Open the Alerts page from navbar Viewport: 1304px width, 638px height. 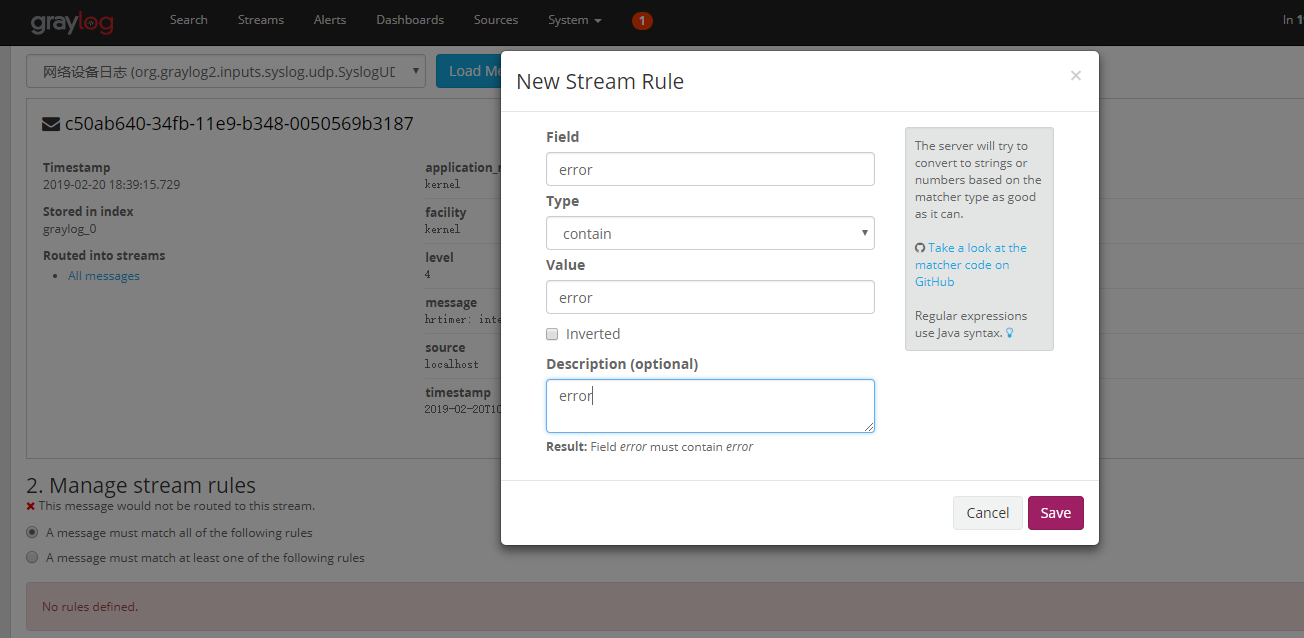[330, 20]
